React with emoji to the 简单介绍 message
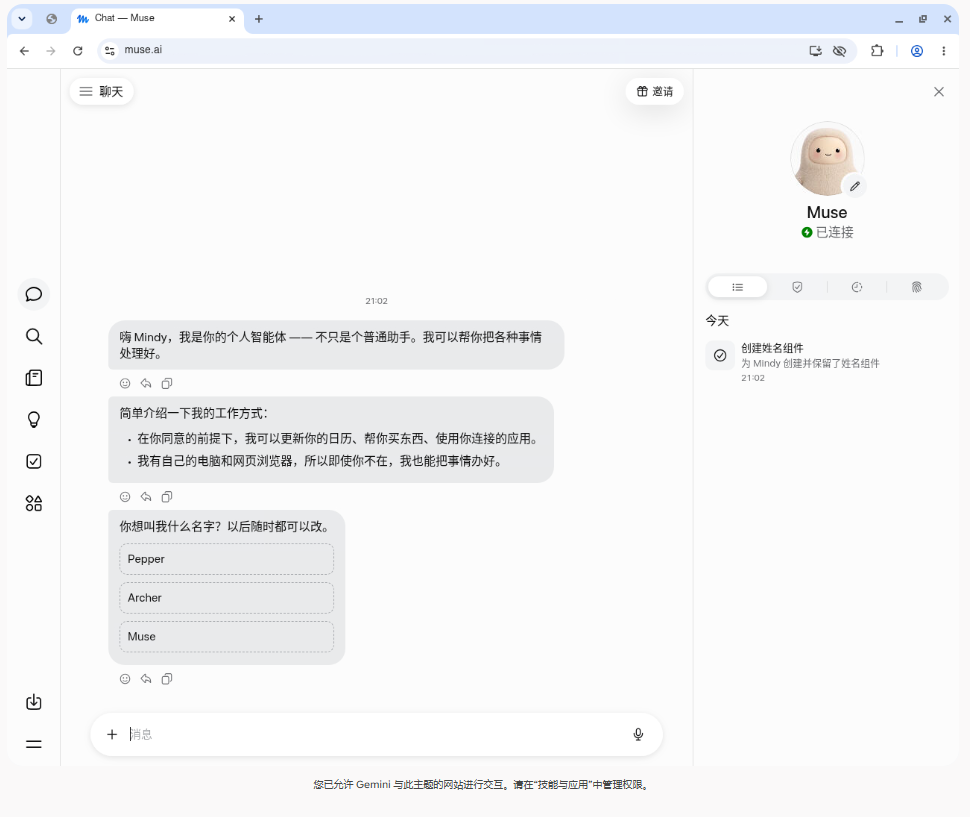This screenshot has width=970, height=817. pyautogui.click(x=125, y=497)
